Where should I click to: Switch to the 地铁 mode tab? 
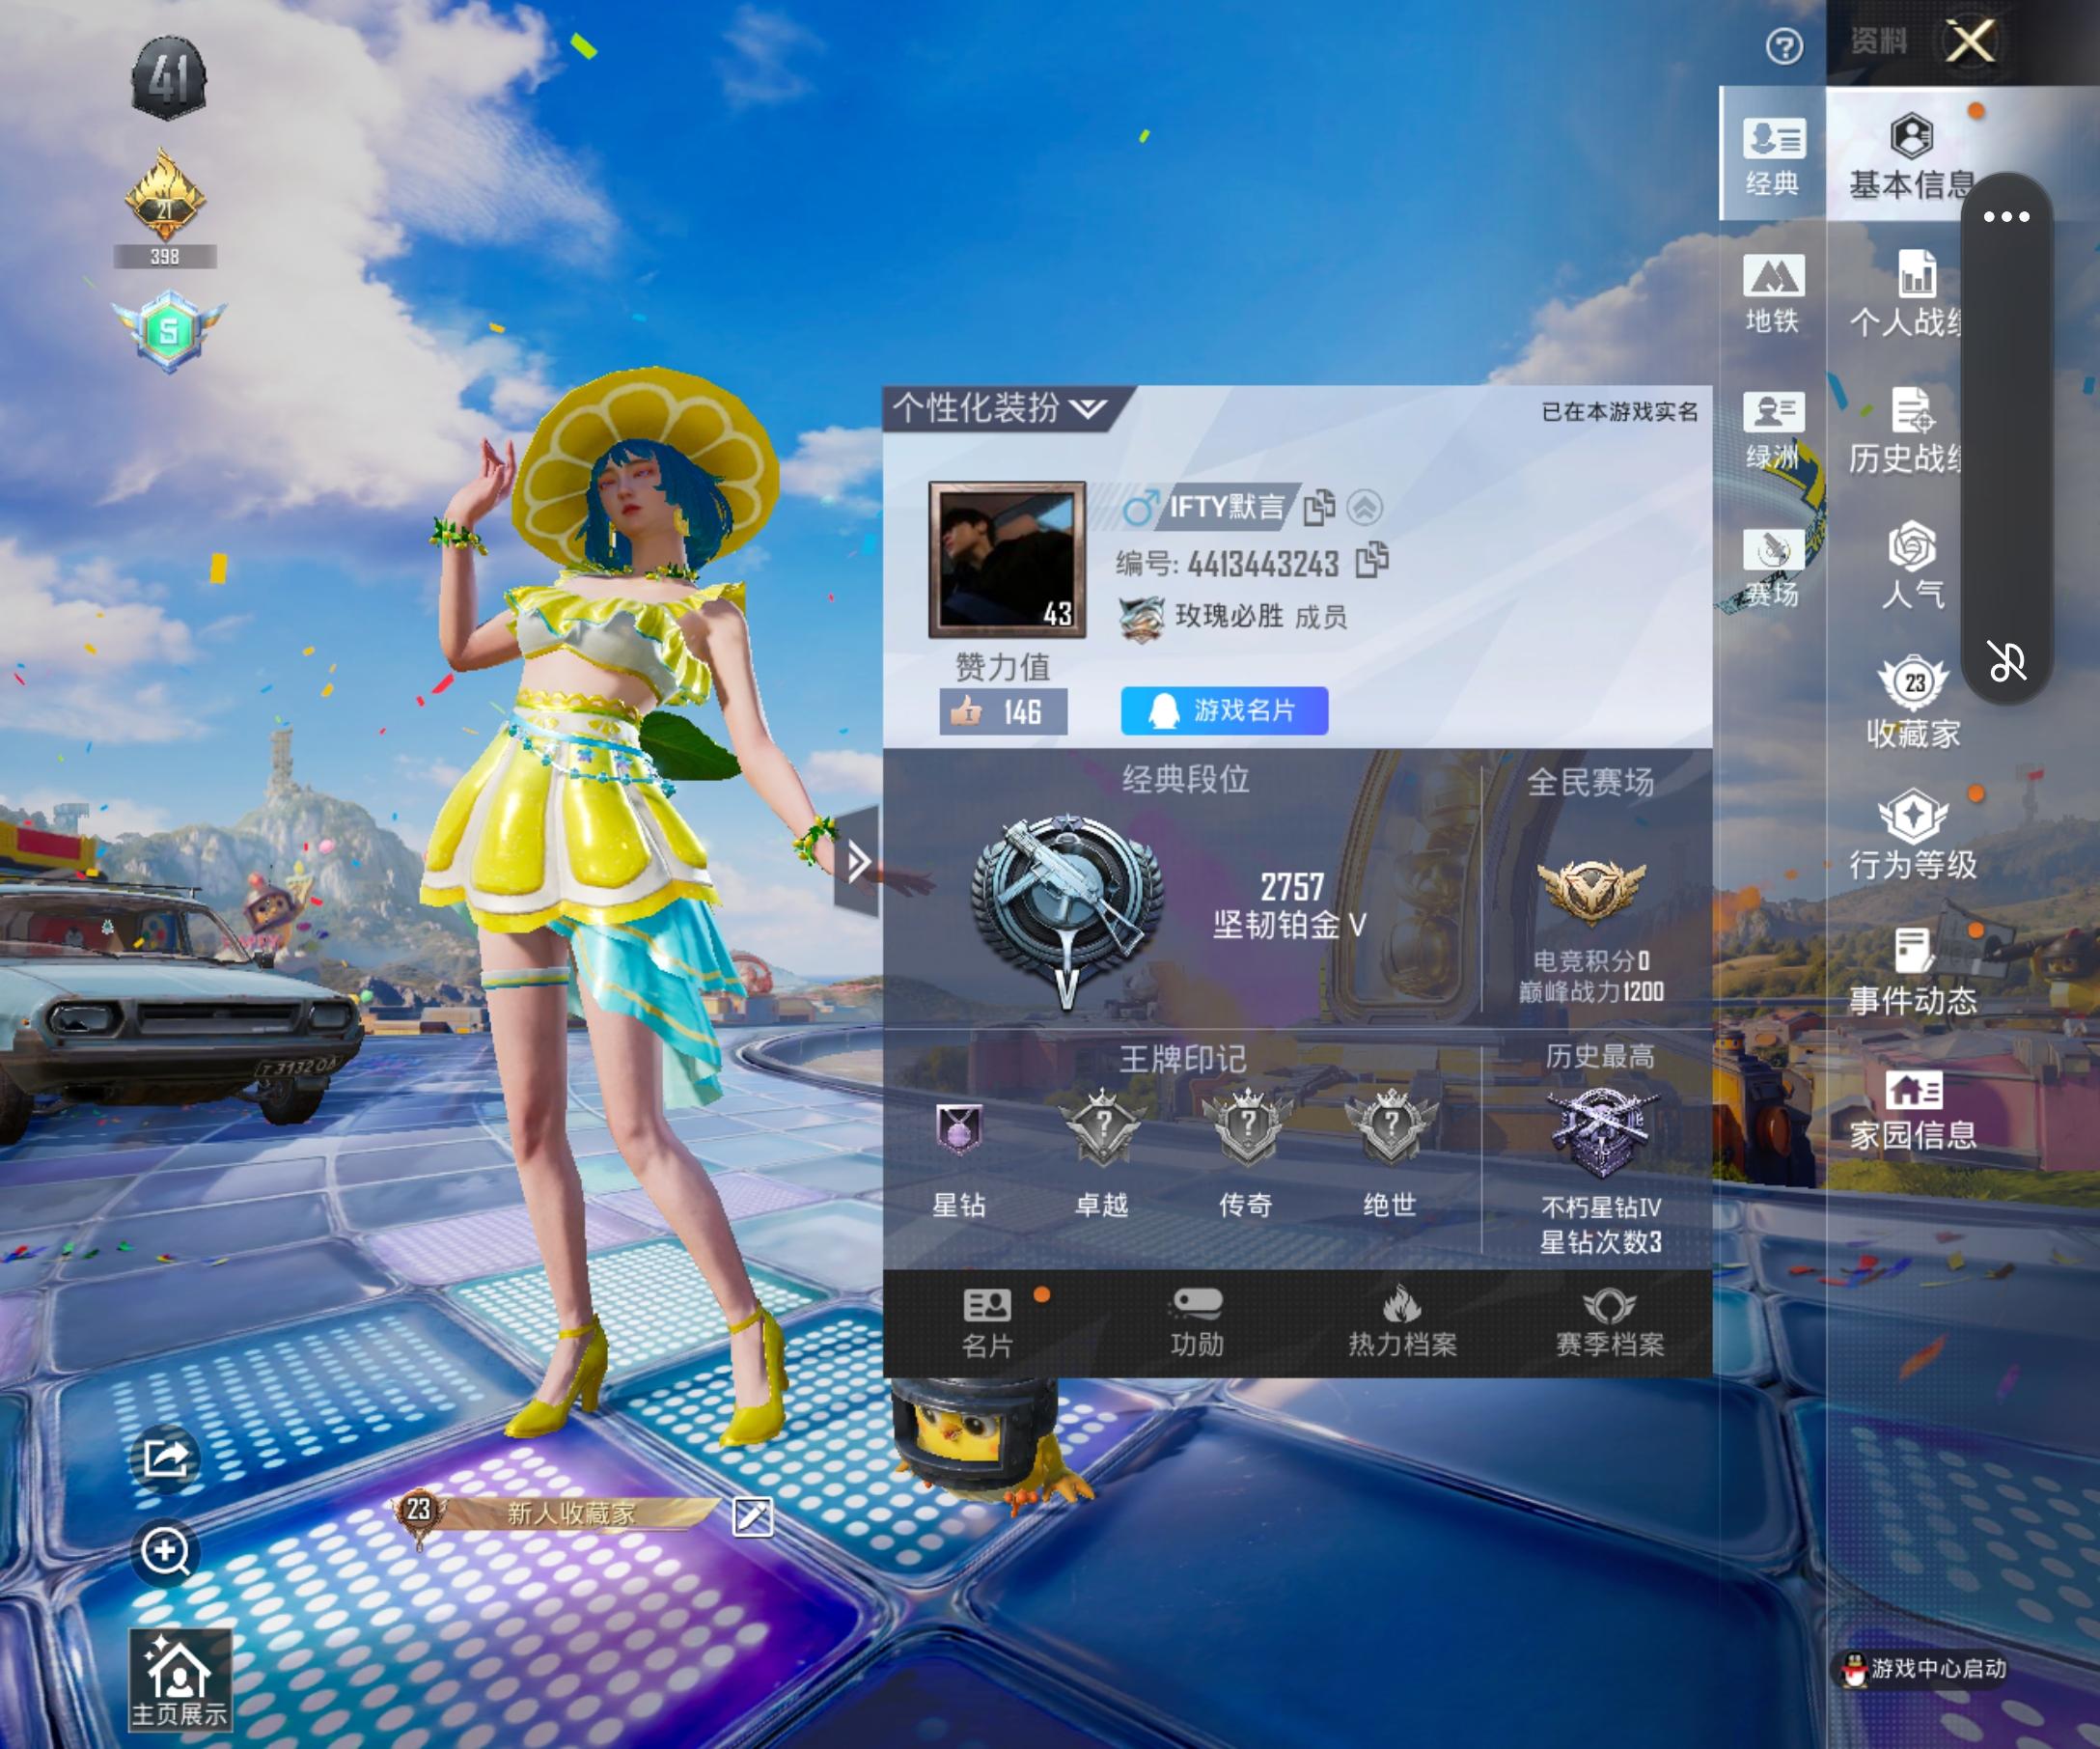click(1772, 292)
